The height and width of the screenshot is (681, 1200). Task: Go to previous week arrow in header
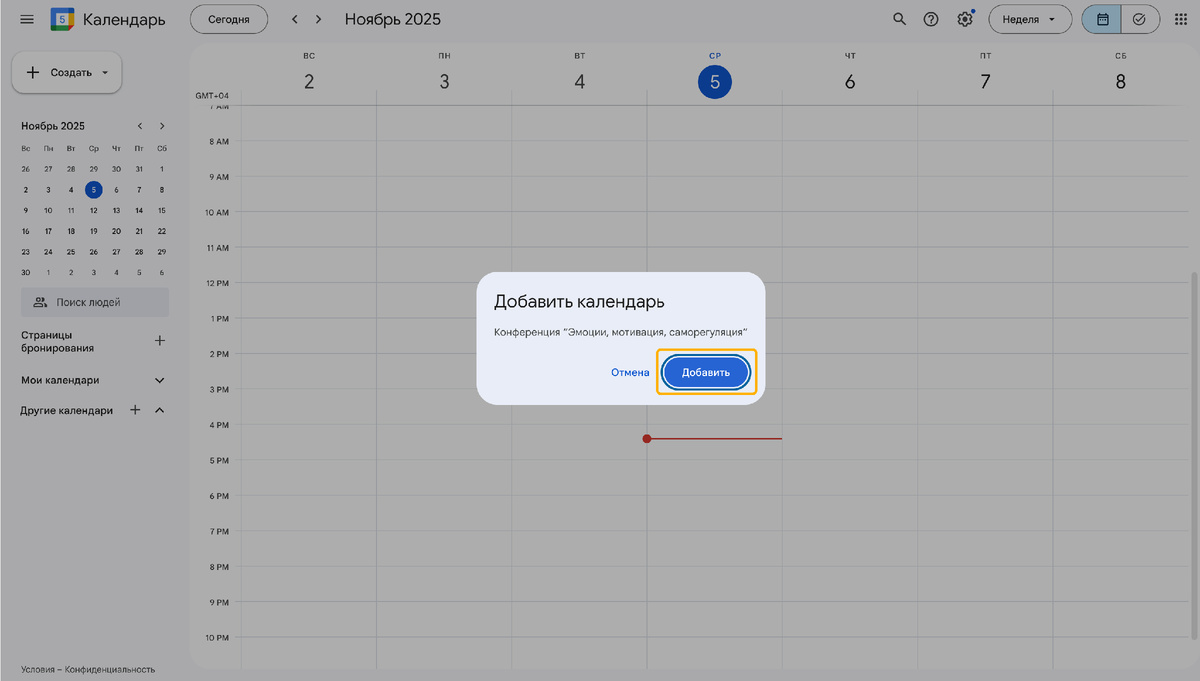pos(294,19)
